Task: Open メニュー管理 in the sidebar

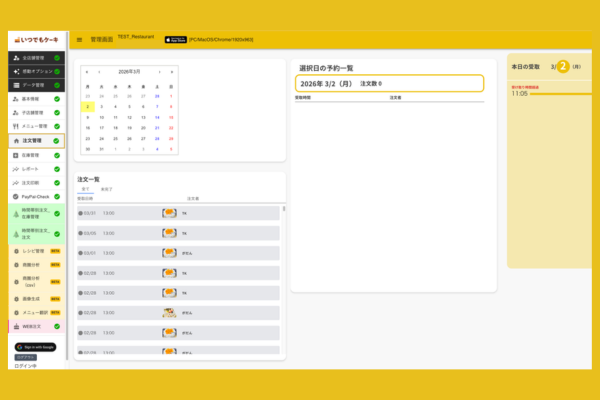Action: click(x=35, y=127)
